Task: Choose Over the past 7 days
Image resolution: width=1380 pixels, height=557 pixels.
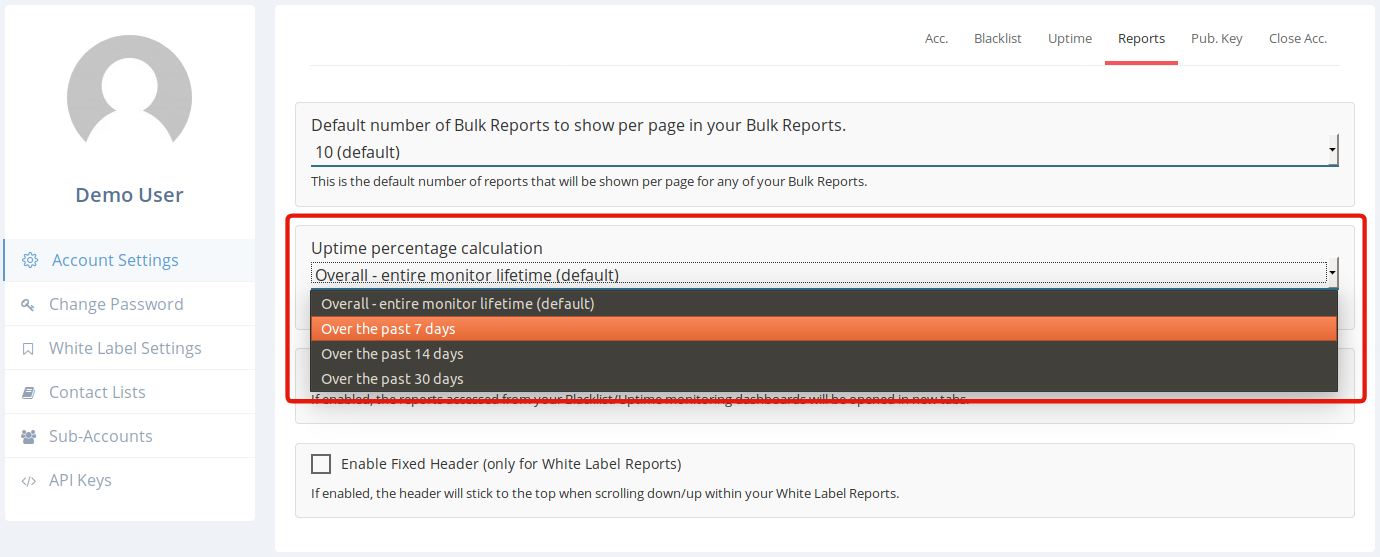Action: [825, 329]
